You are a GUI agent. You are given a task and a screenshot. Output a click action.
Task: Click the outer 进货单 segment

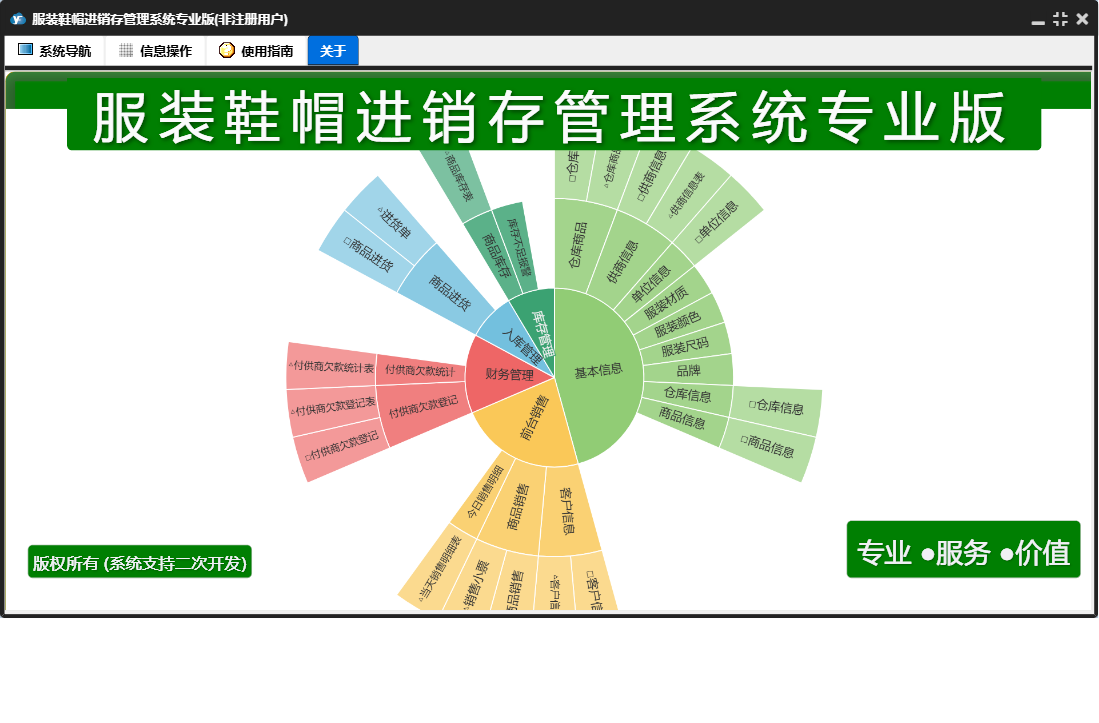(395, 221)
